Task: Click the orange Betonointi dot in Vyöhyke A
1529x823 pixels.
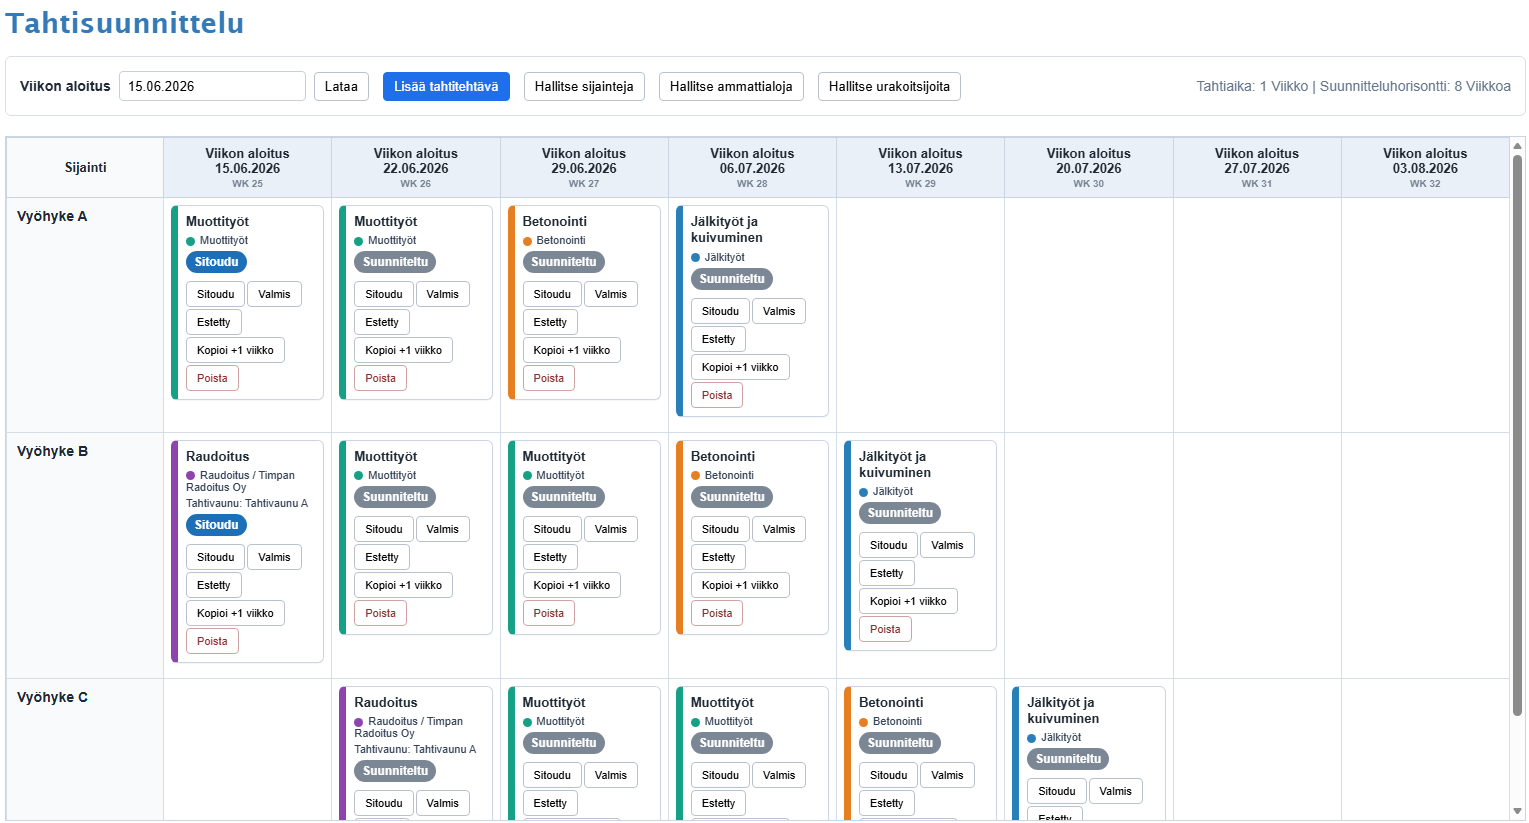Action: tap(527, 241)
